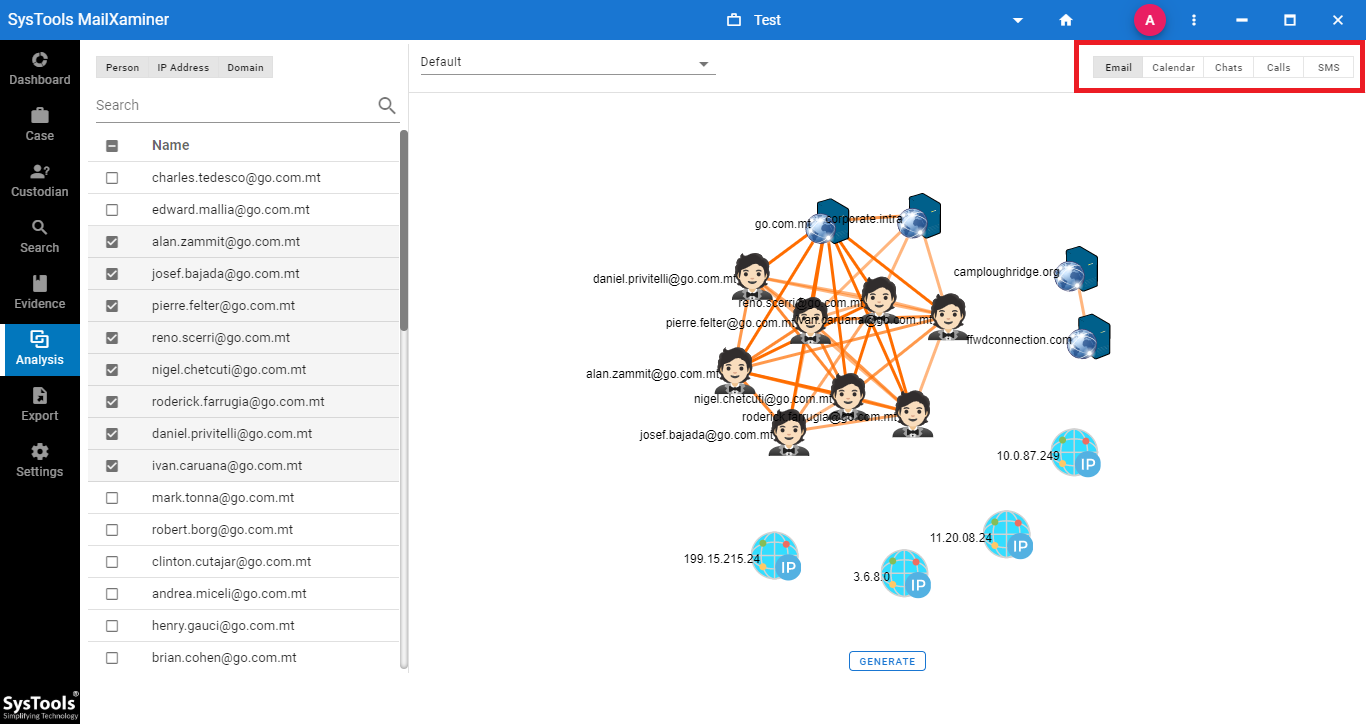Select the Person filter tab
Viewport: 1366px width, 724px height.
point(122,67)
